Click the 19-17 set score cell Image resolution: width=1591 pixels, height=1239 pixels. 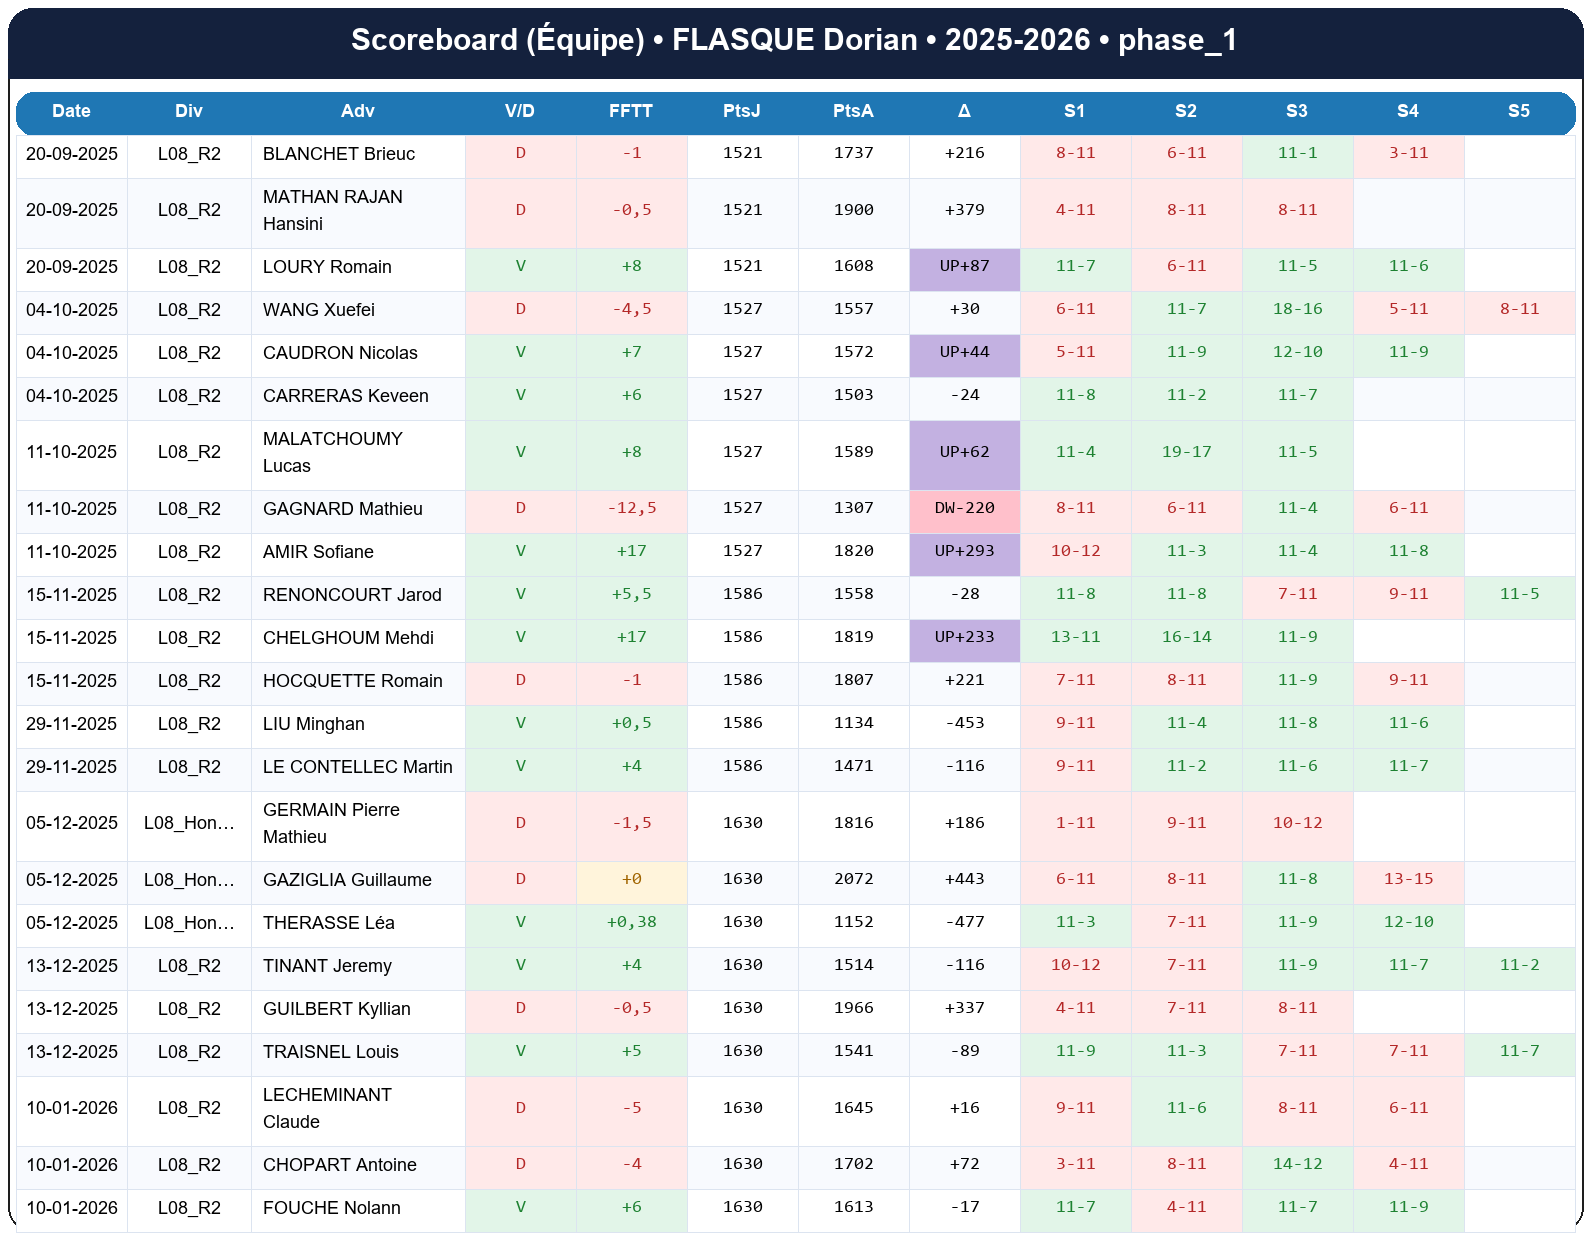(1186, 452)
